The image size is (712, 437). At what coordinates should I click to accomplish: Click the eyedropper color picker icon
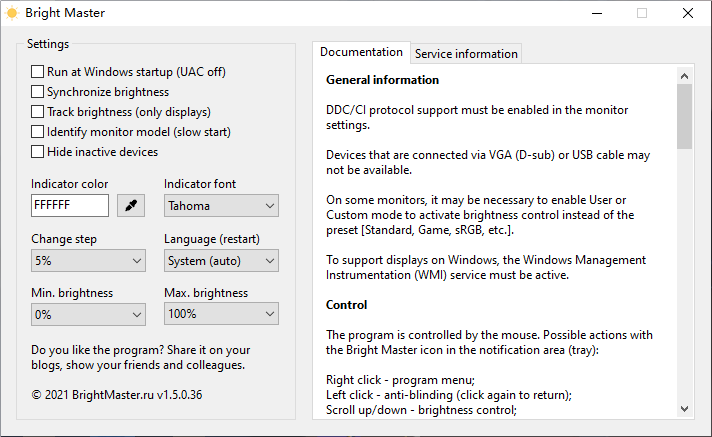click(x=131, y=206)
